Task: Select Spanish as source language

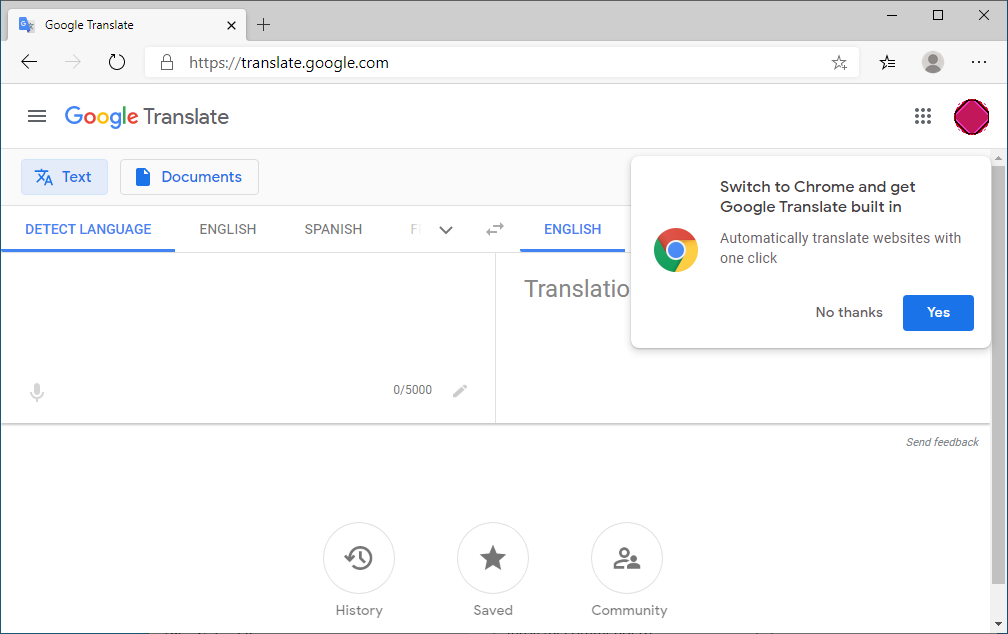Action: (x=333, y=230)
